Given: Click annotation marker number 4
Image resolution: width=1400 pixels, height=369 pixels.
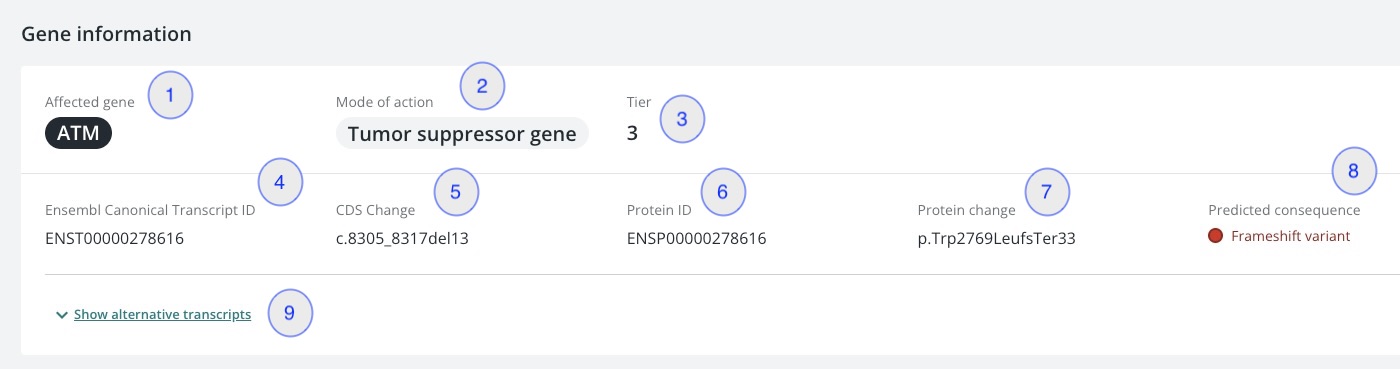Looking at the screenshot, I should click(280, 182).
